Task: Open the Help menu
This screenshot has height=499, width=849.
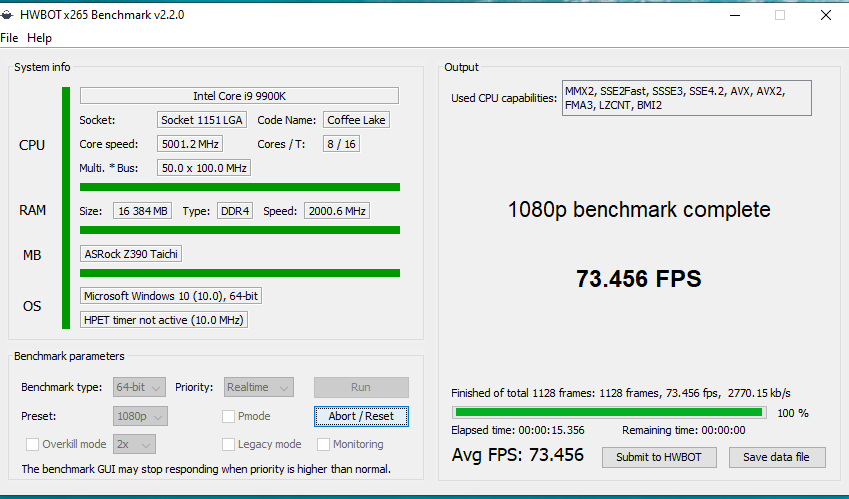Action: (x=40, y=38)
